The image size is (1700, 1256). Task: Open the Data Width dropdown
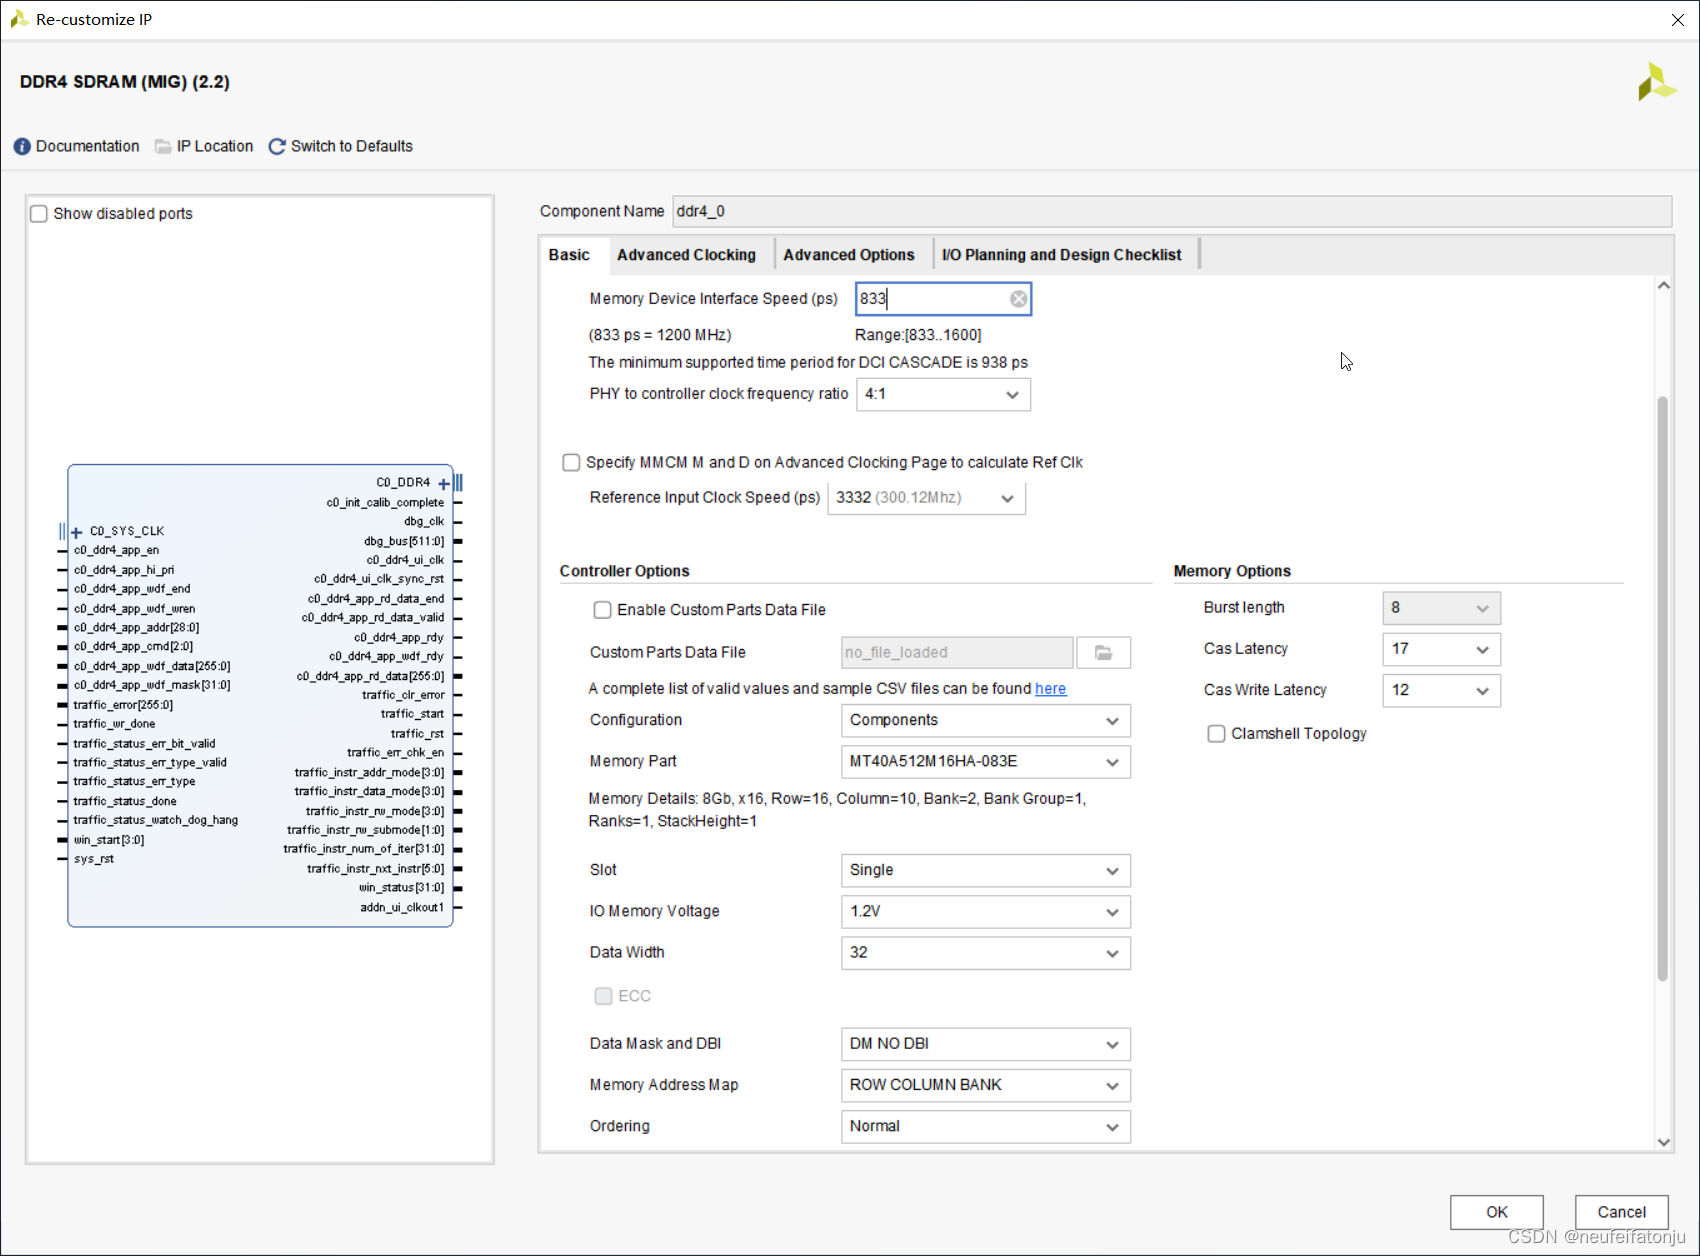(x=985, y=953)
